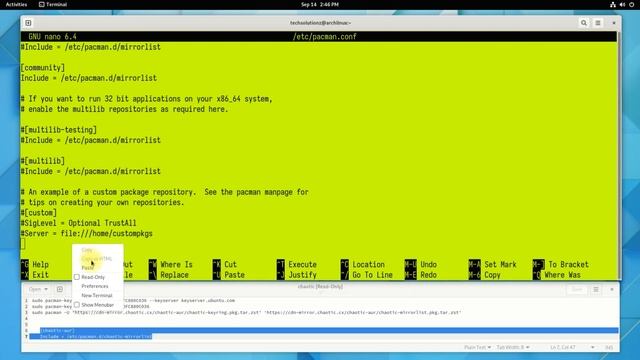Screen dimensions: 640x360
Task: Choose Copy in the context menu
Action: tap(87, 250)
